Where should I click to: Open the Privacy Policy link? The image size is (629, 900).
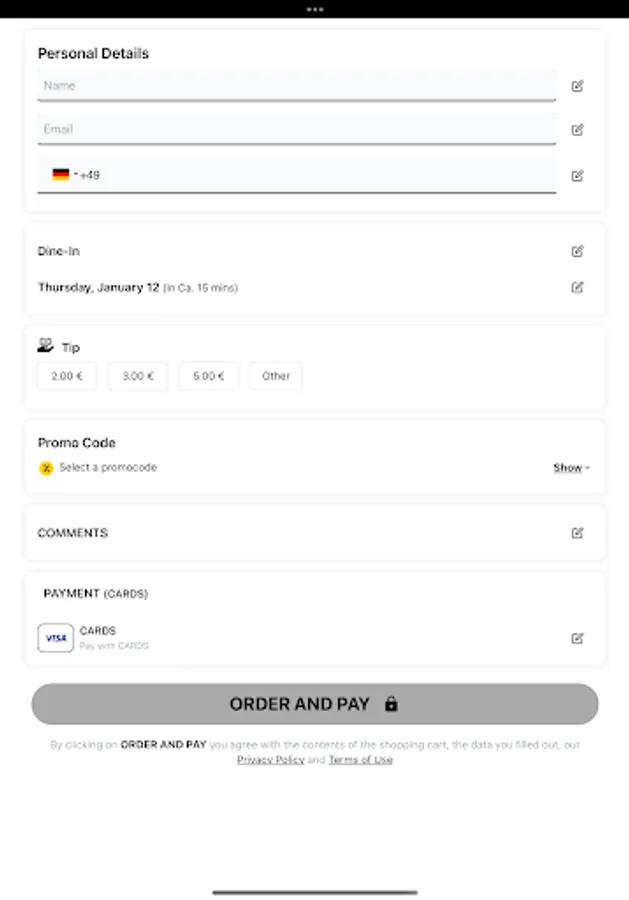tap(270, 759)
